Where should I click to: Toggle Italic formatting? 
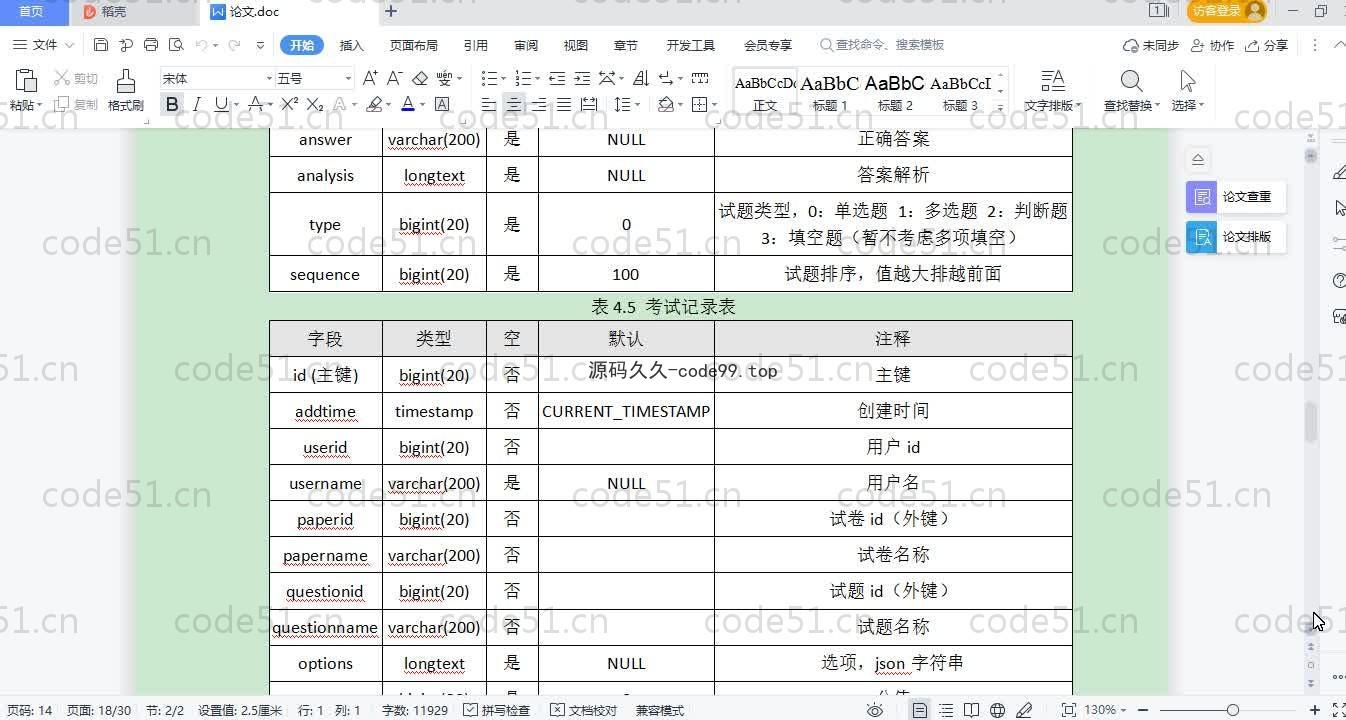197,104
